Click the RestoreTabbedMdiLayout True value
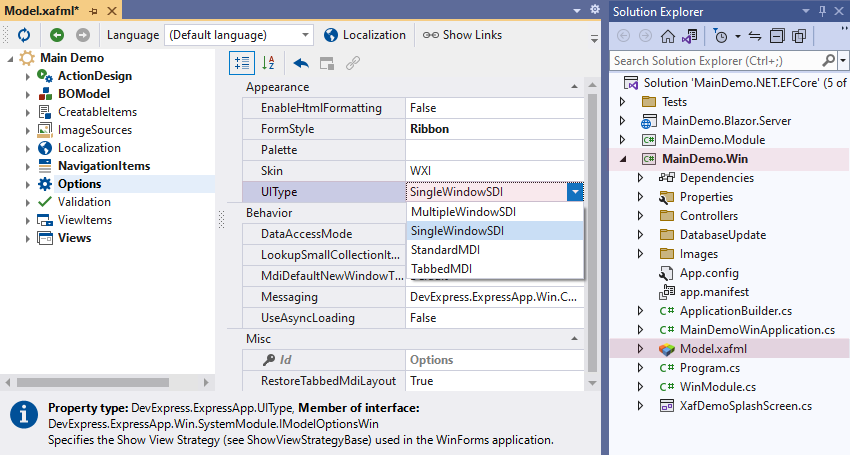The height and width of the screenshot is (455, 850). (494, 381)
